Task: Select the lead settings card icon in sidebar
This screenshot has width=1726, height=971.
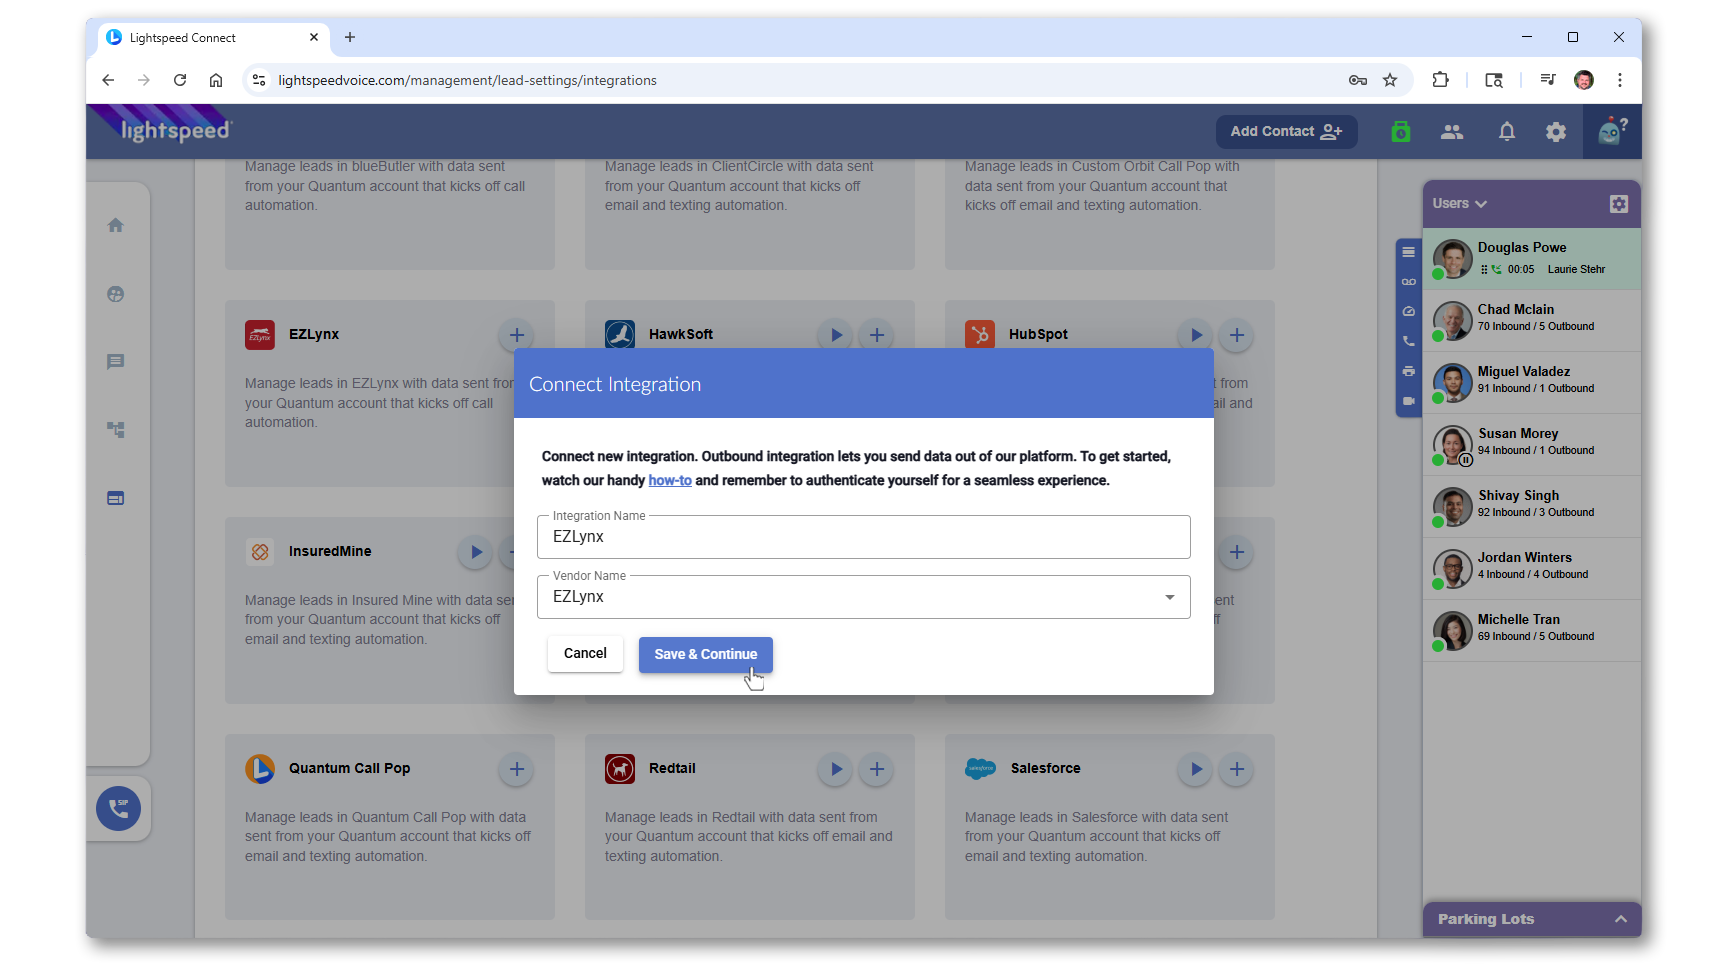Action: click(x=116, y=498)
